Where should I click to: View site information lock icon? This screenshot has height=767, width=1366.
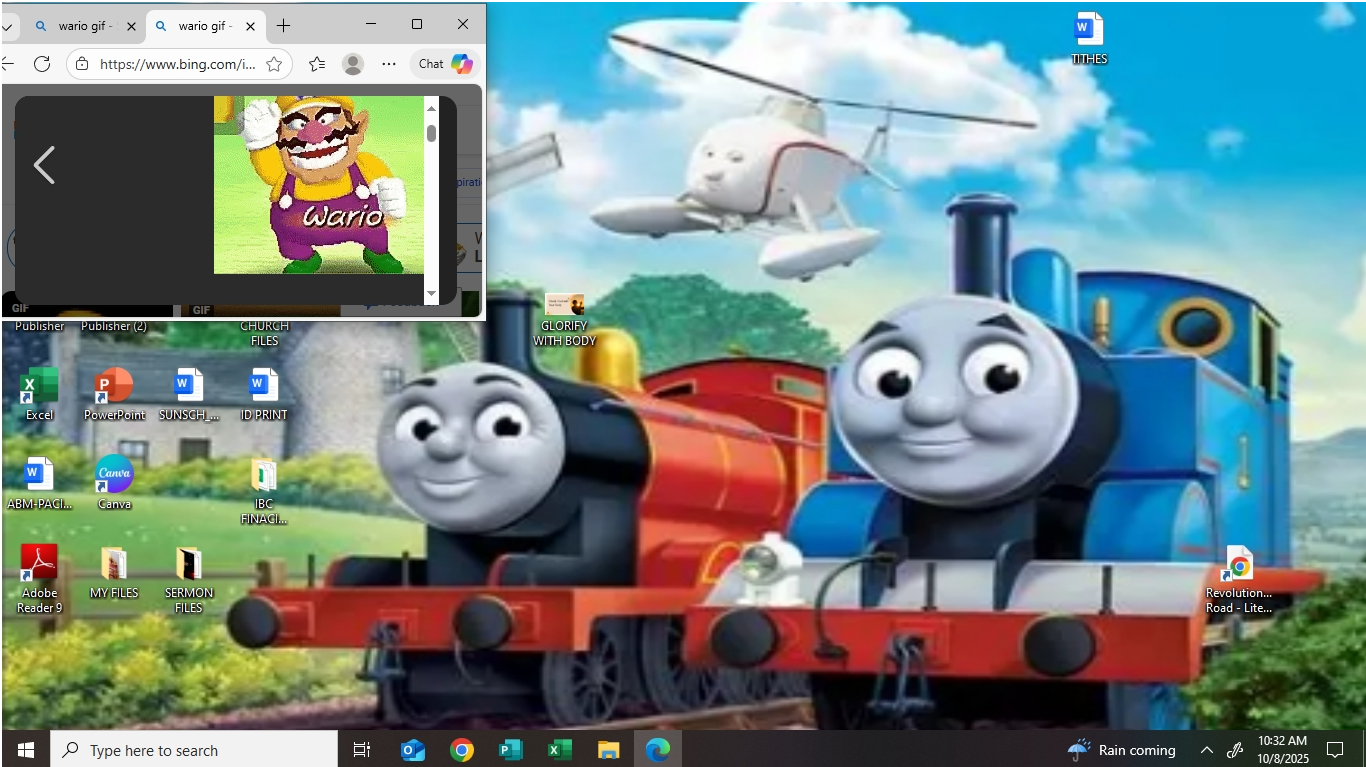click(x=83, y=64)
